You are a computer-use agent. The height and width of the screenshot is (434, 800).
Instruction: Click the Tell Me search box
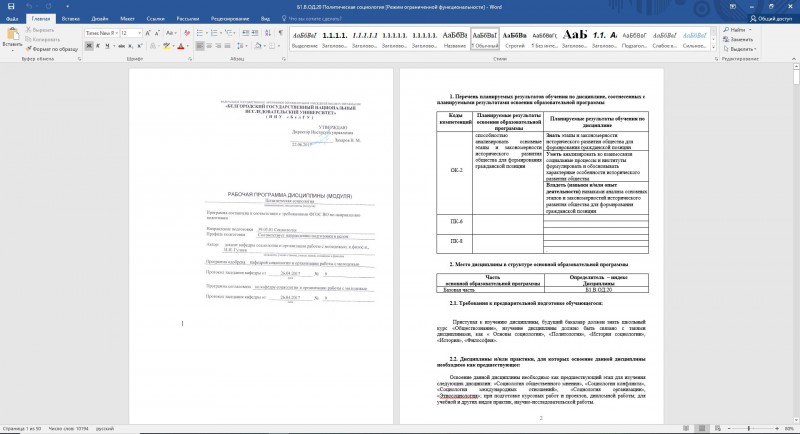pyautogui.click(x=312, y=19)
